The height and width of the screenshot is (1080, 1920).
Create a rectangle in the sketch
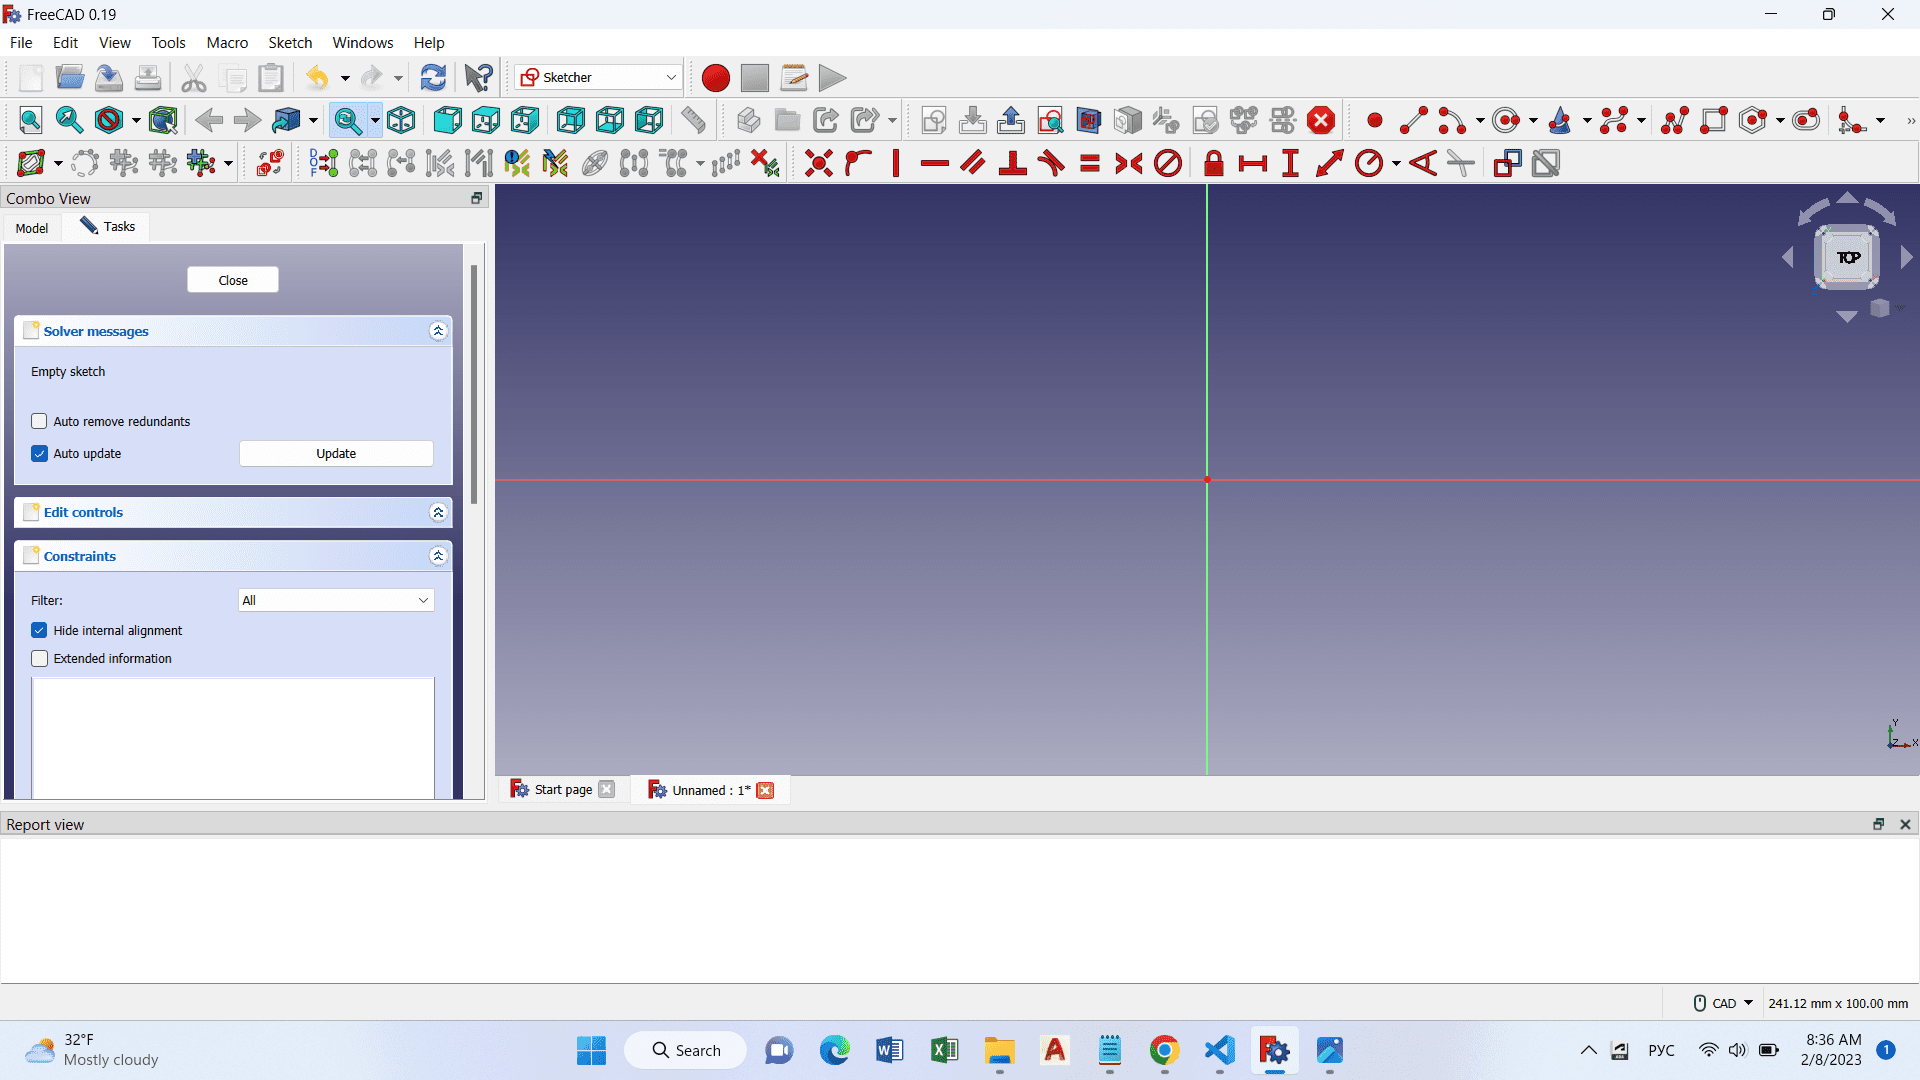pos(1714,120)
